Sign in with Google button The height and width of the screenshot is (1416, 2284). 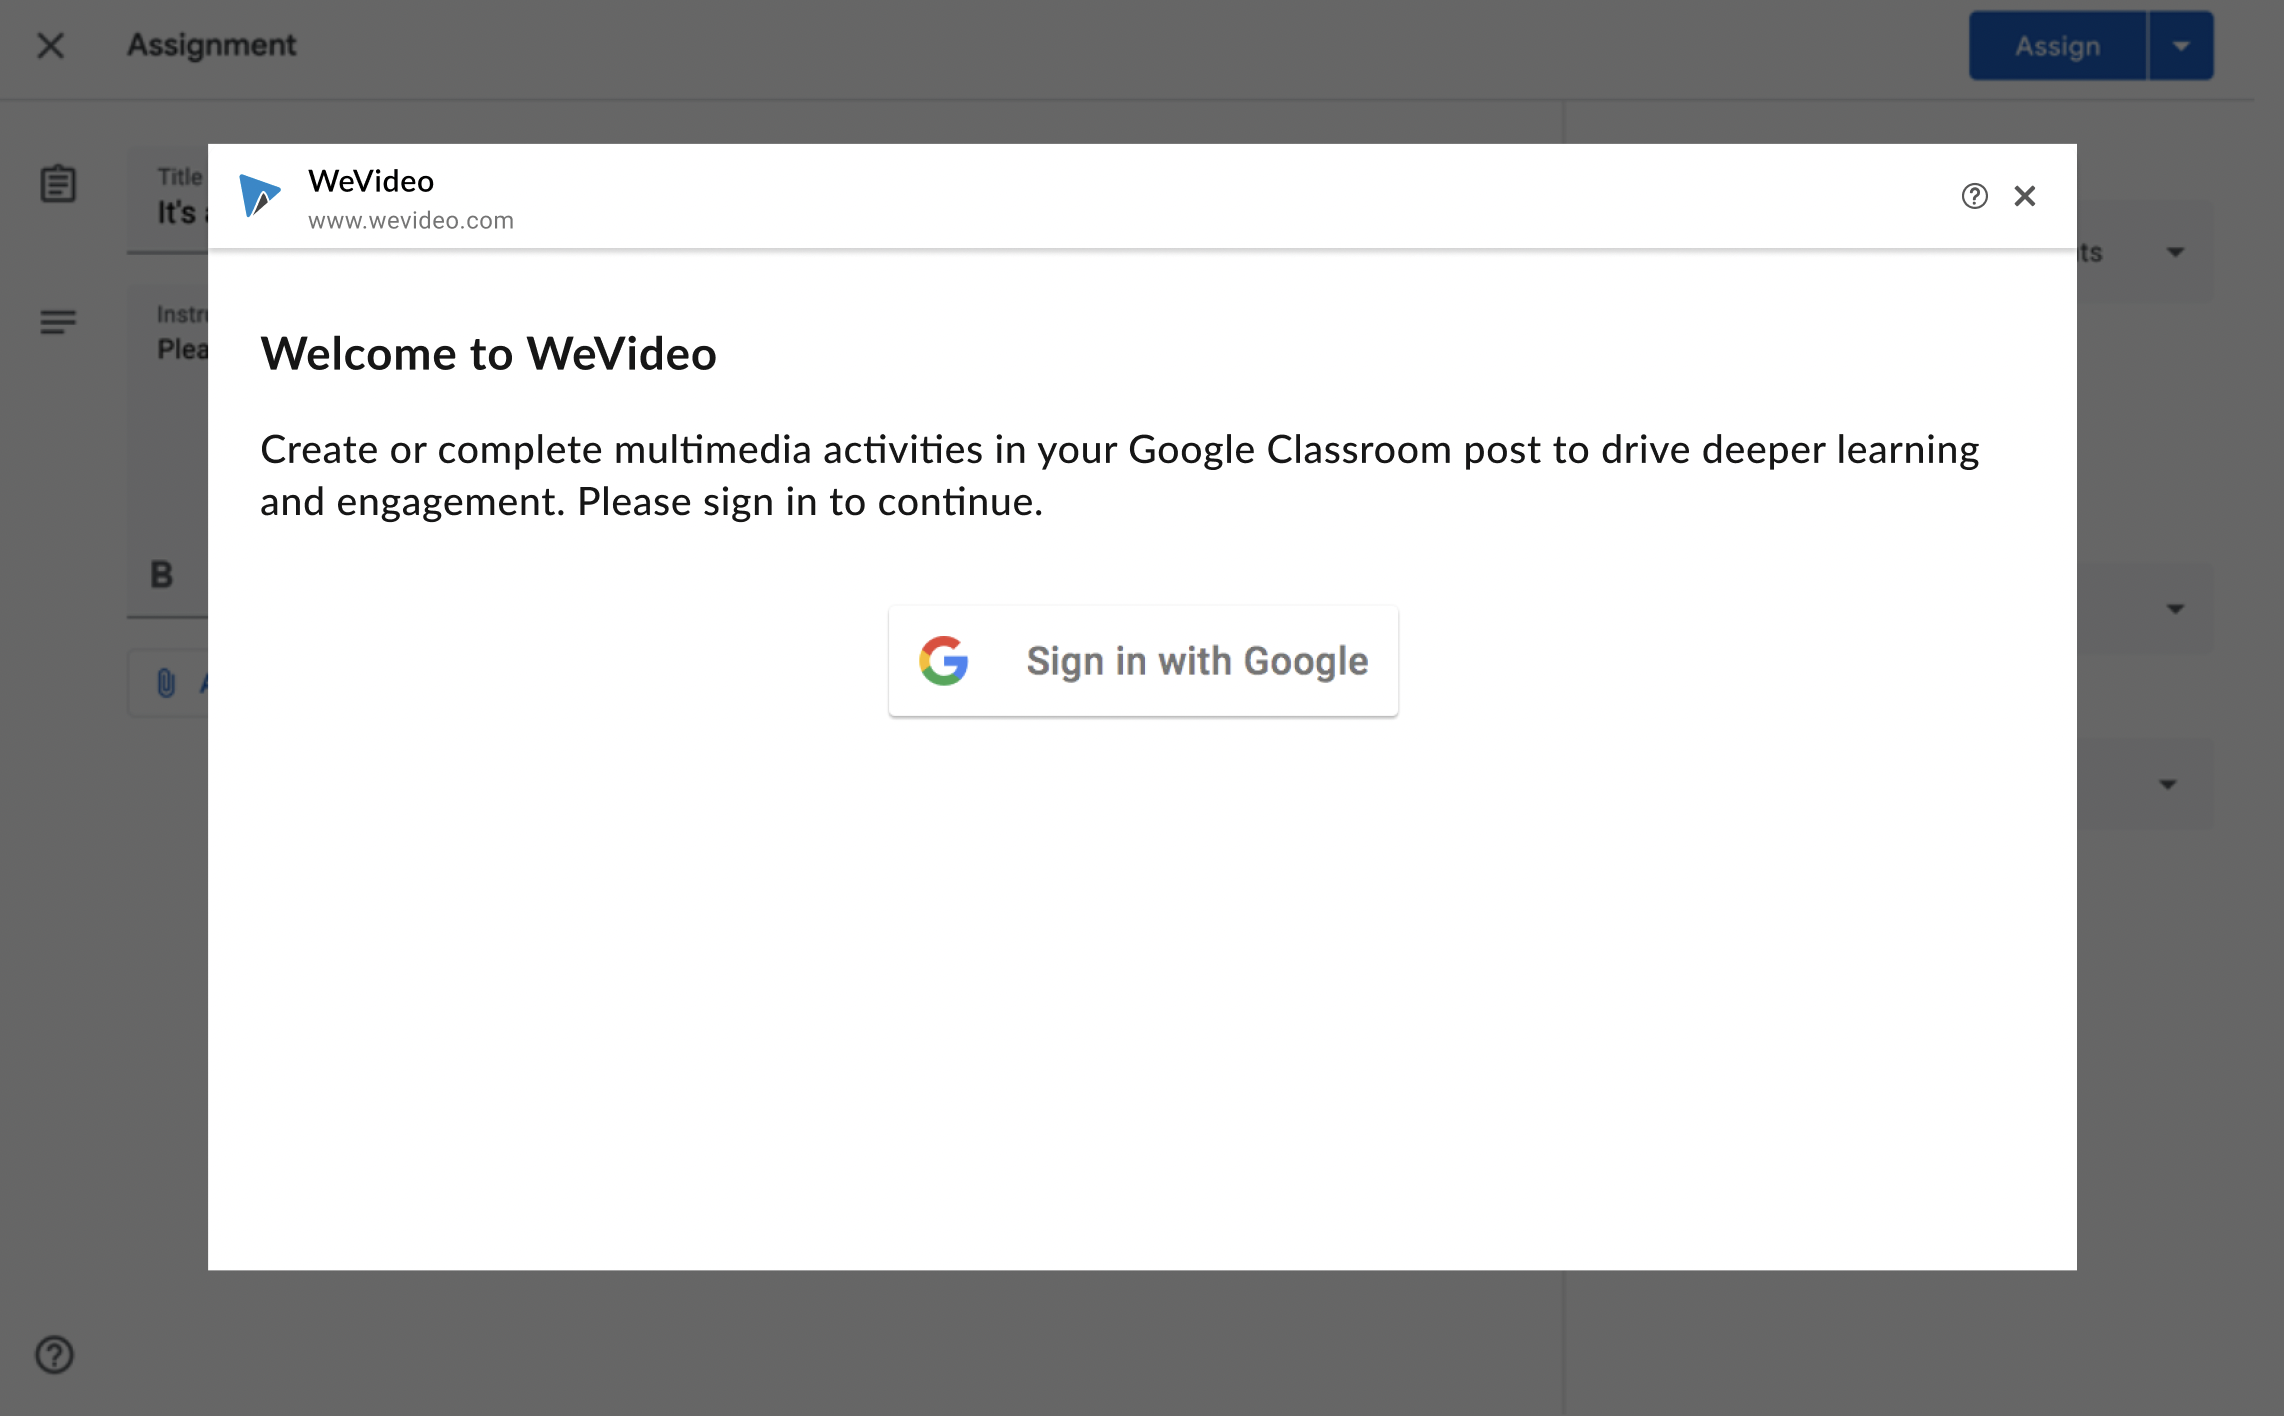click(1142, 661)
